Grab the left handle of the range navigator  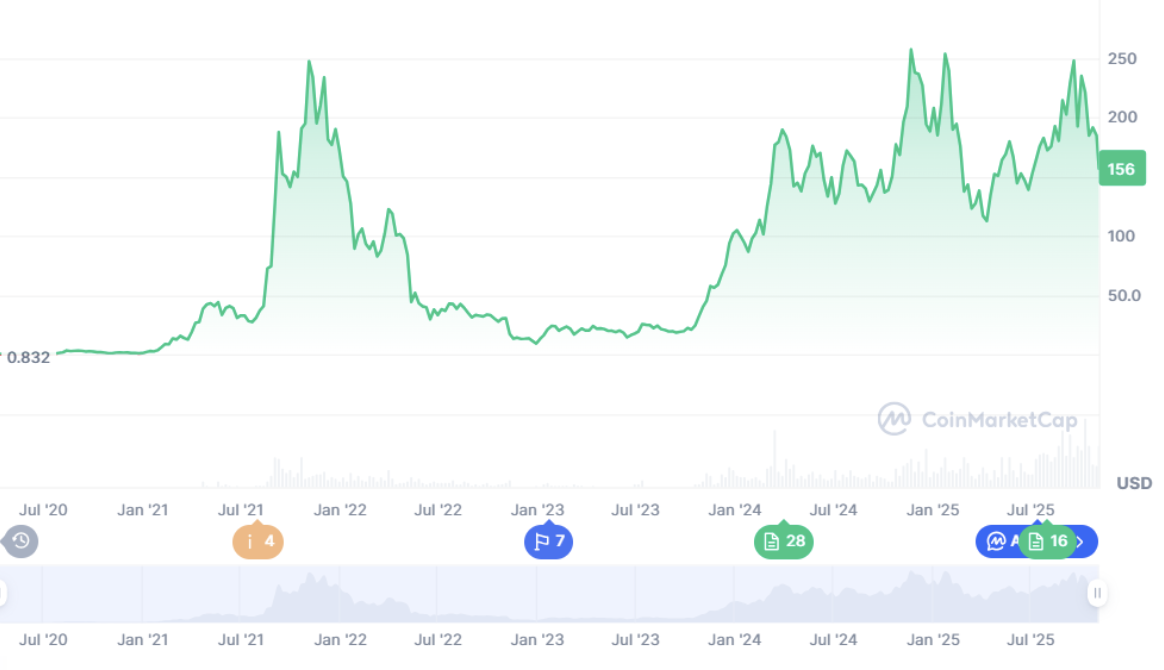tap(2, 593)
